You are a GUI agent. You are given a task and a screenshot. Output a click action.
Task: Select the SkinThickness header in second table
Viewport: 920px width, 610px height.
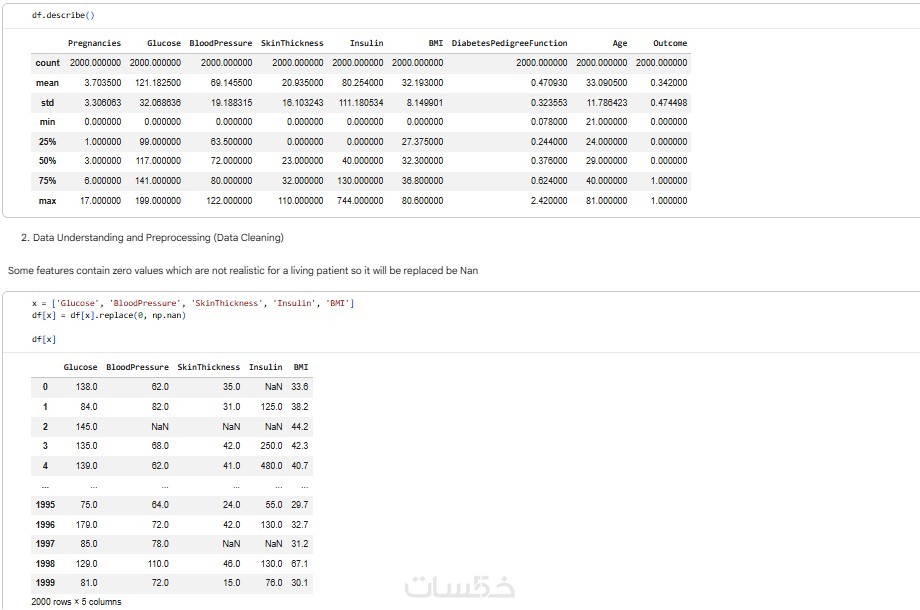[x=208, y=367]
